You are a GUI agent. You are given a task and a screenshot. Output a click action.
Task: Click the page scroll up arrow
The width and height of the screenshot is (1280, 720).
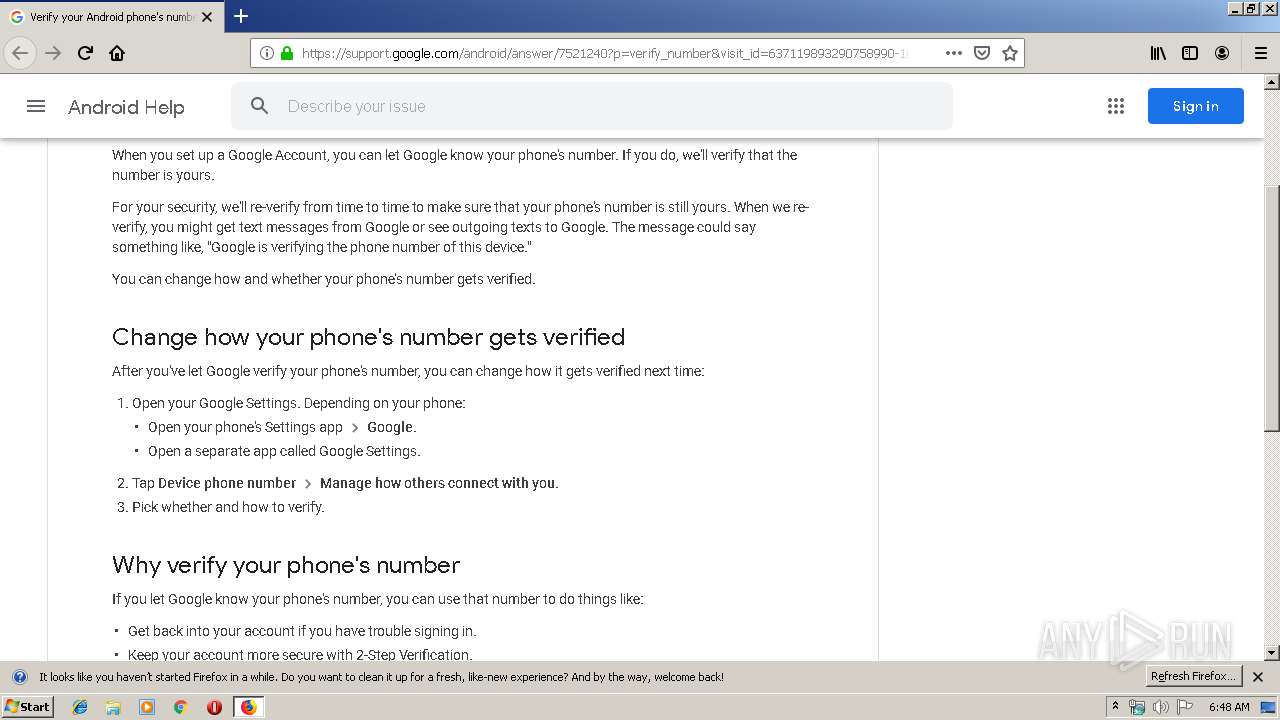pyautogui.click(x=1272, y=82)
